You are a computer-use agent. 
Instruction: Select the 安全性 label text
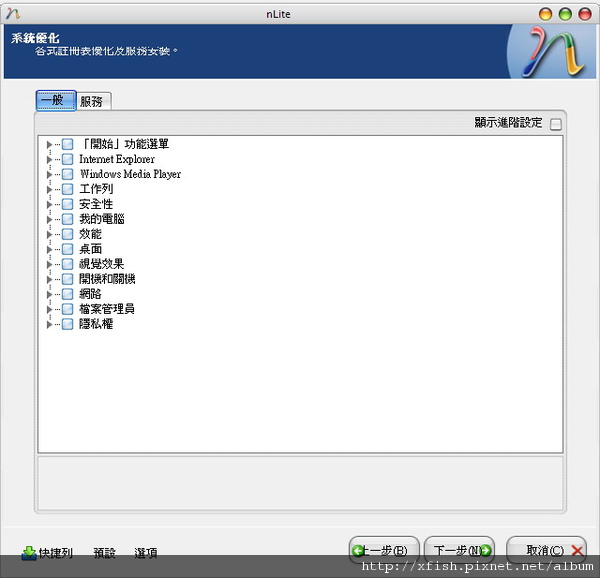96,204
